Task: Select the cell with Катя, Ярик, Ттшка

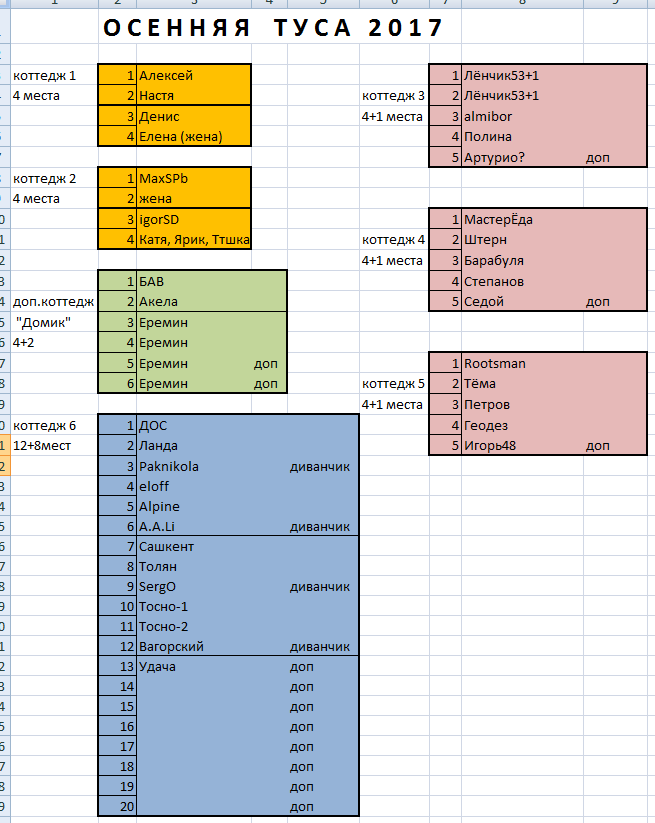Action: [x=194, y=239]
